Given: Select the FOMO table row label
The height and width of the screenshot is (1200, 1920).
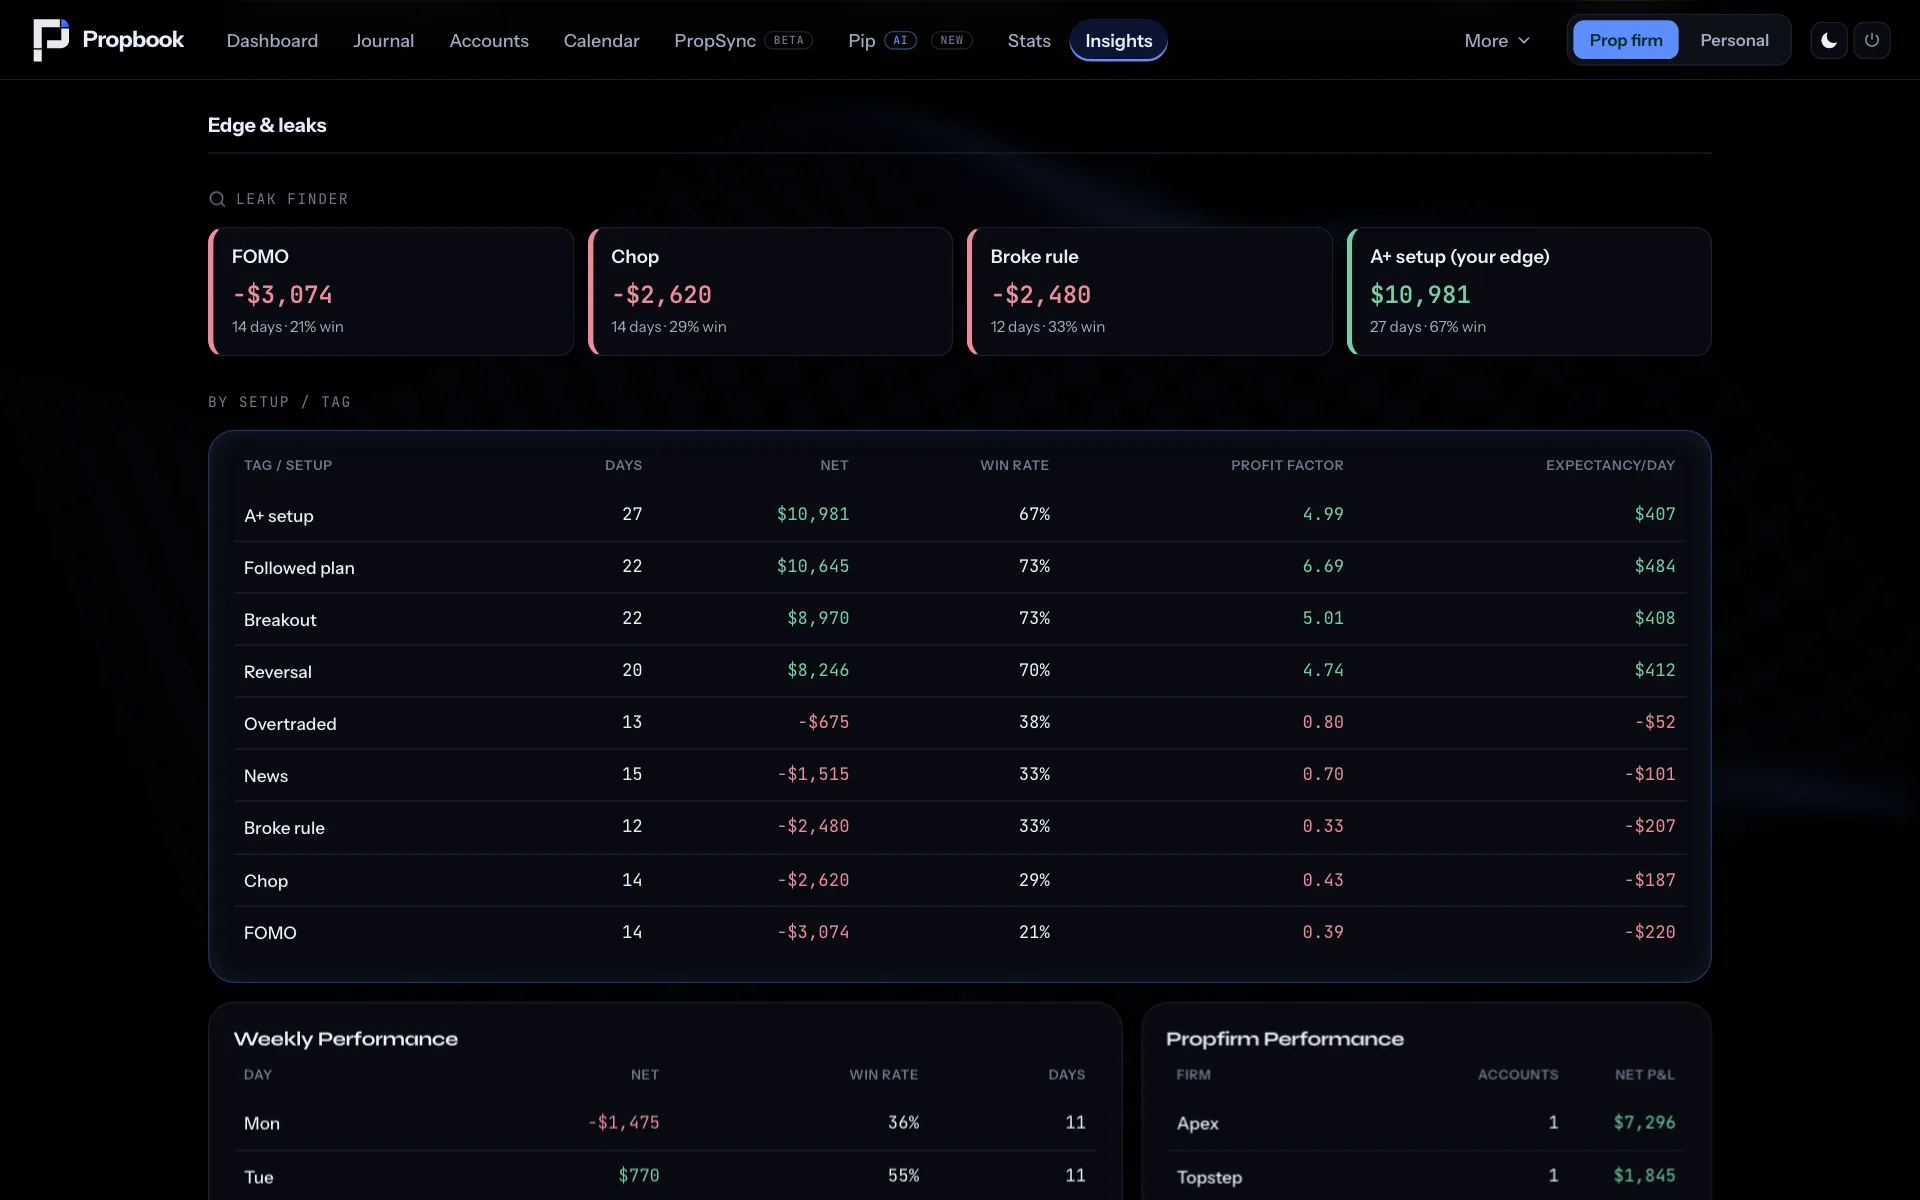Looking at the screenshot, I should click(x=270, y=933).
